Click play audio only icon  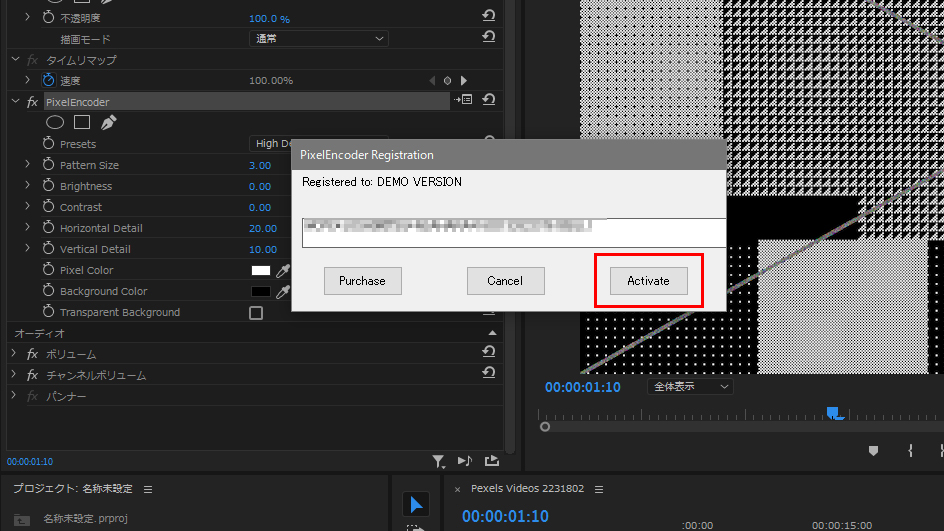pyautogui.click(x=465, y=461)
